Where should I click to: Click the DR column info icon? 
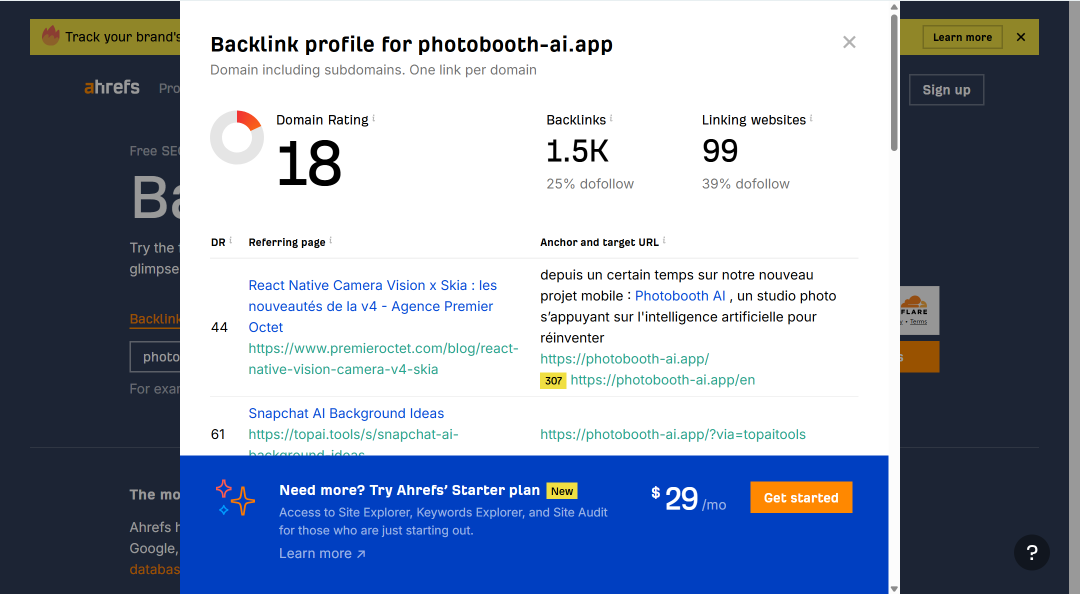pyautogui.click(x=231, y=240)
